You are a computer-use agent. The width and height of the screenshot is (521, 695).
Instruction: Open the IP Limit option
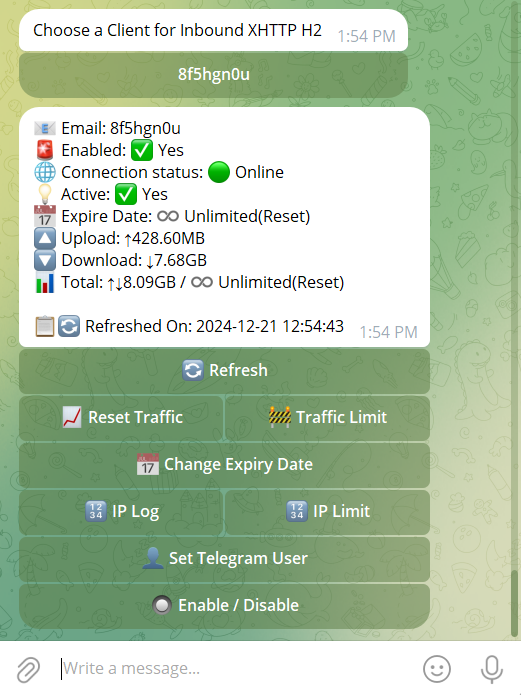(x=328, y=512)
